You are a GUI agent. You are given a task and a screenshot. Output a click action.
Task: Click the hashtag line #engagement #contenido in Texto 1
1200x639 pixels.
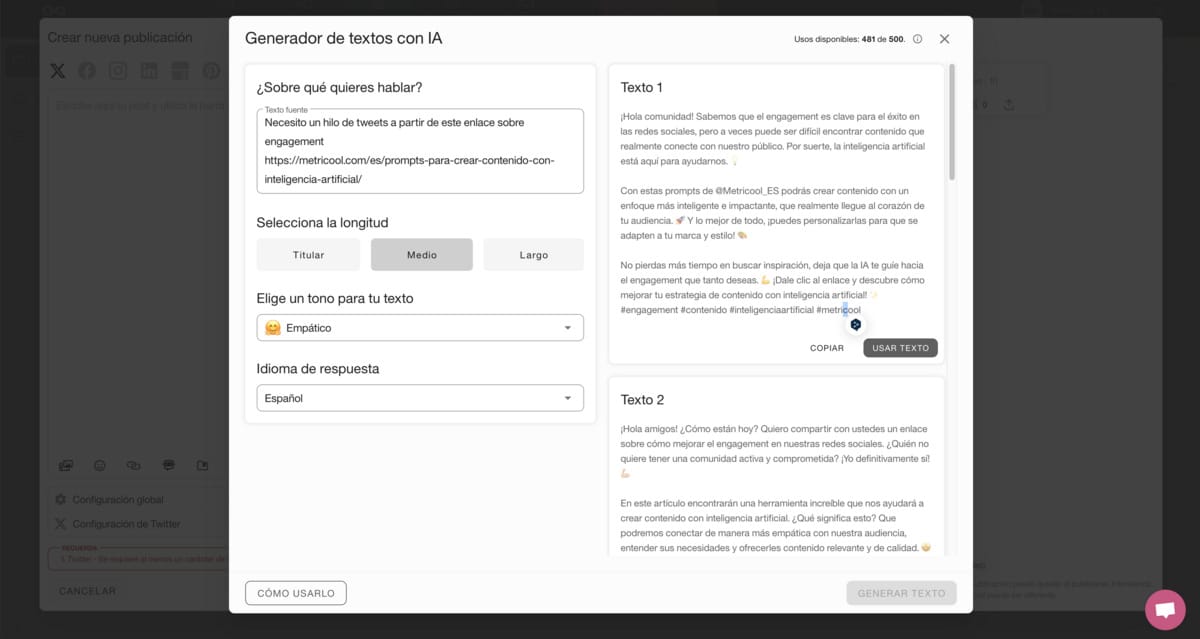(740, 310)
